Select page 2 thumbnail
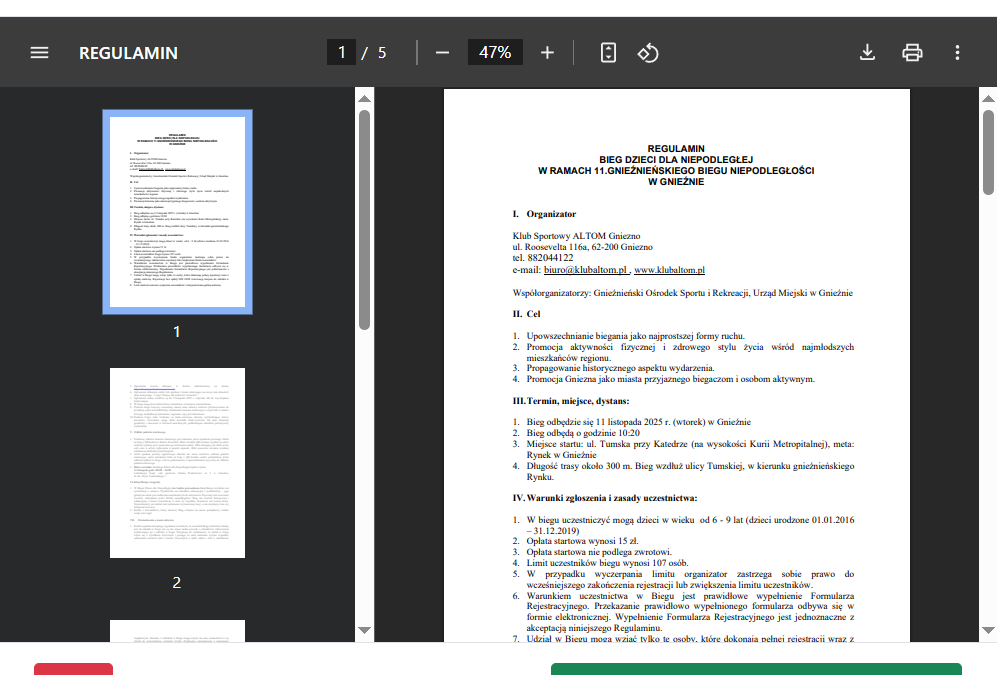997x675 pixels. [177, 462]
